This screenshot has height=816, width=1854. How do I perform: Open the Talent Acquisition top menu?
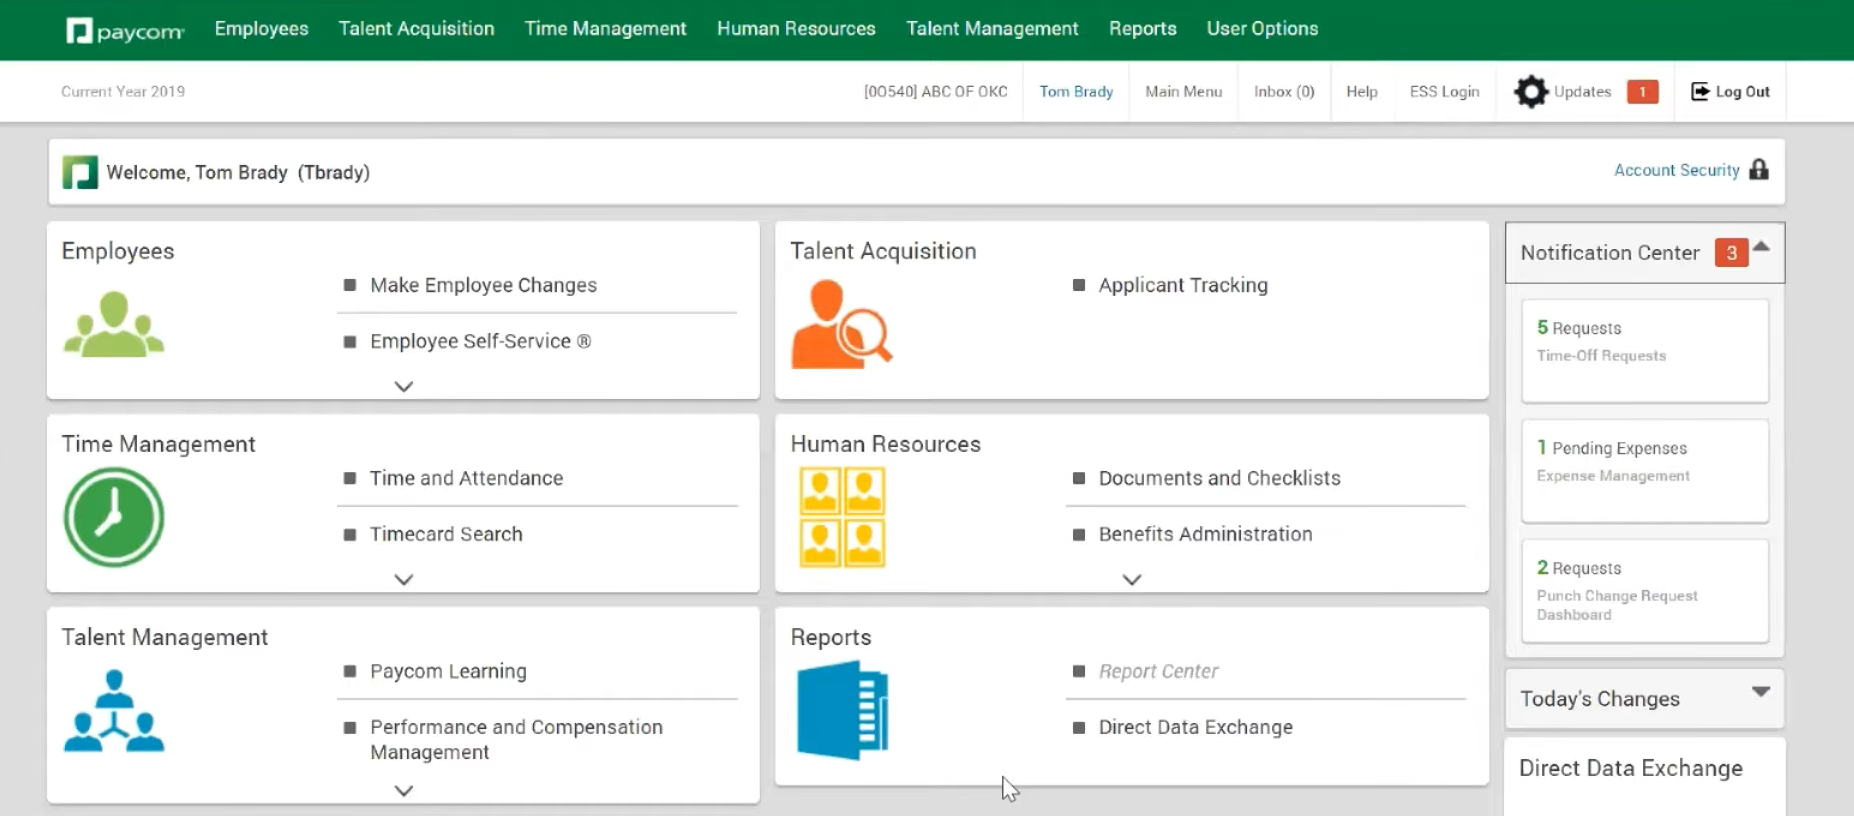417,29
